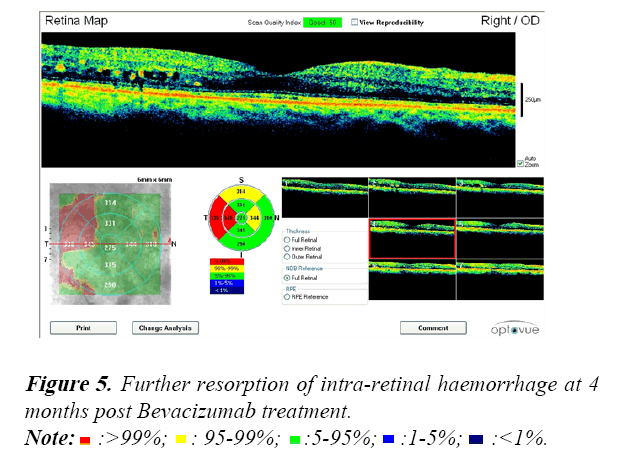Screen dimensions: 623x460
Task: Click the bottom-left B-scan thumbnail
Action: (x=325, y=282)
